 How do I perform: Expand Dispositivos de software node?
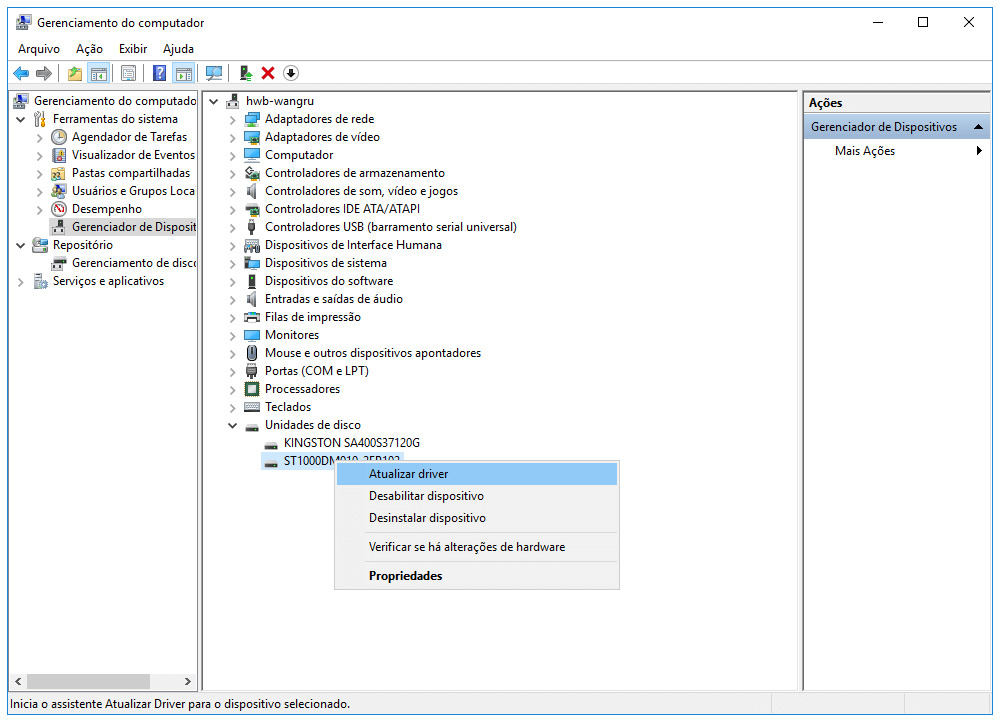tap(233, 281)
